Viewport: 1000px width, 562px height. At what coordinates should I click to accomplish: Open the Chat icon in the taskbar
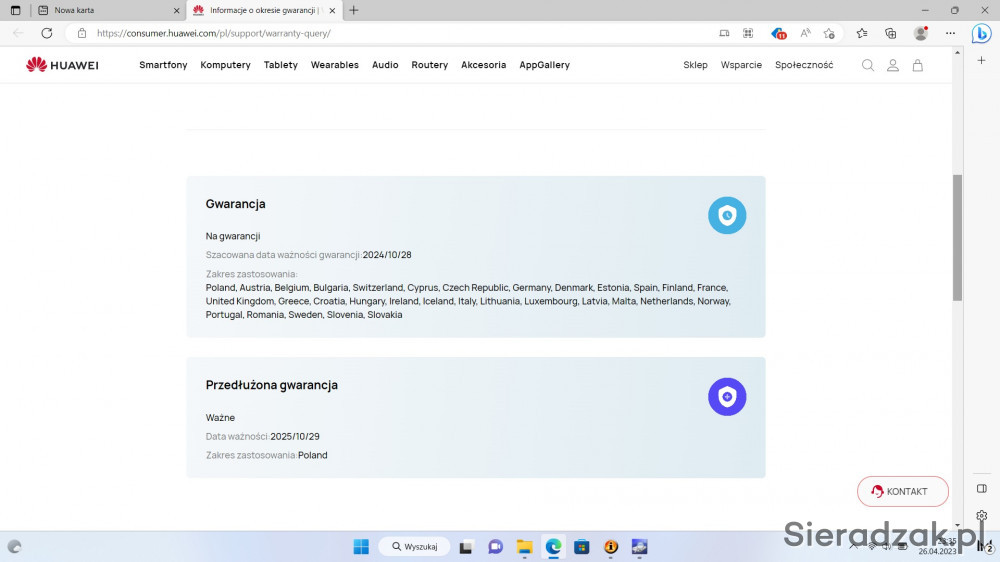(496, 547)
